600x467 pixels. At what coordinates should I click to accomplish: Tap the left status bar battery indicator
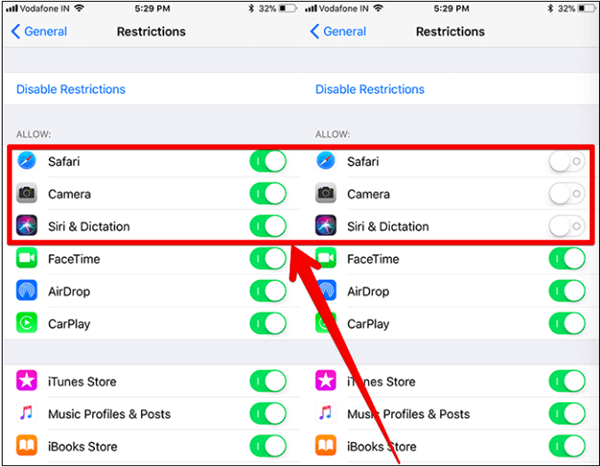(x=288, y=8)
